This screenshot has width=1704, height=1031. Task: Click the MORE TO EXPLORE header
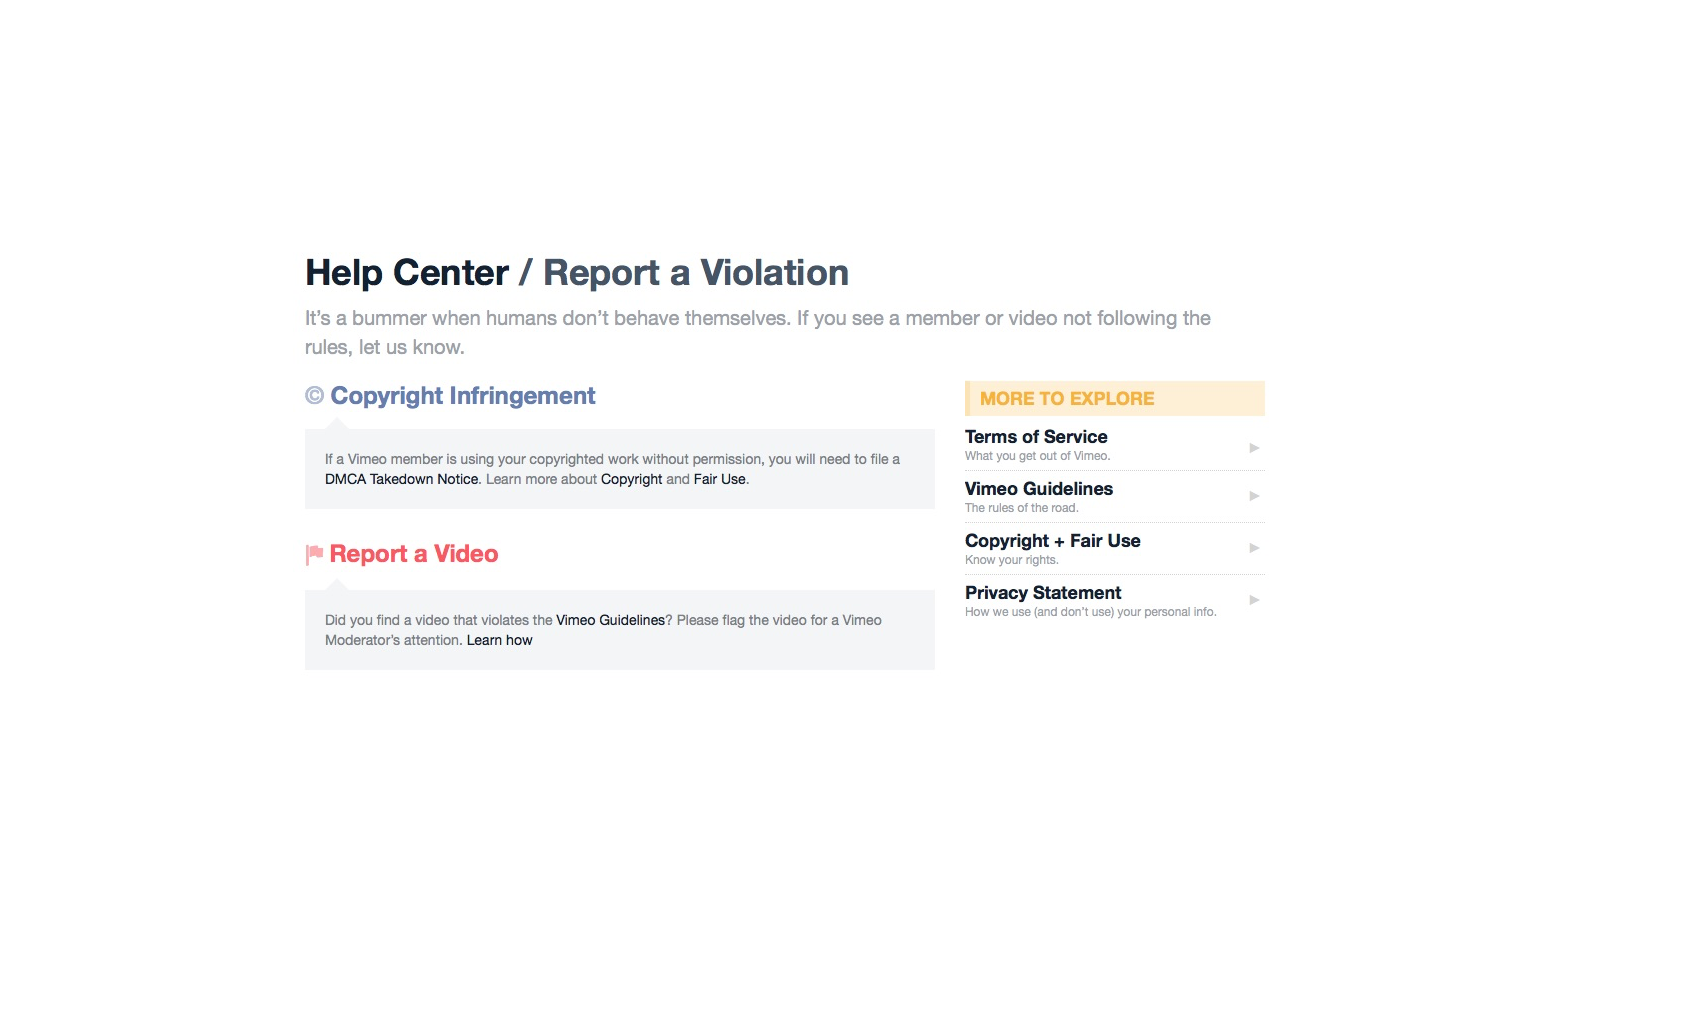click(x=1067, y=398)
